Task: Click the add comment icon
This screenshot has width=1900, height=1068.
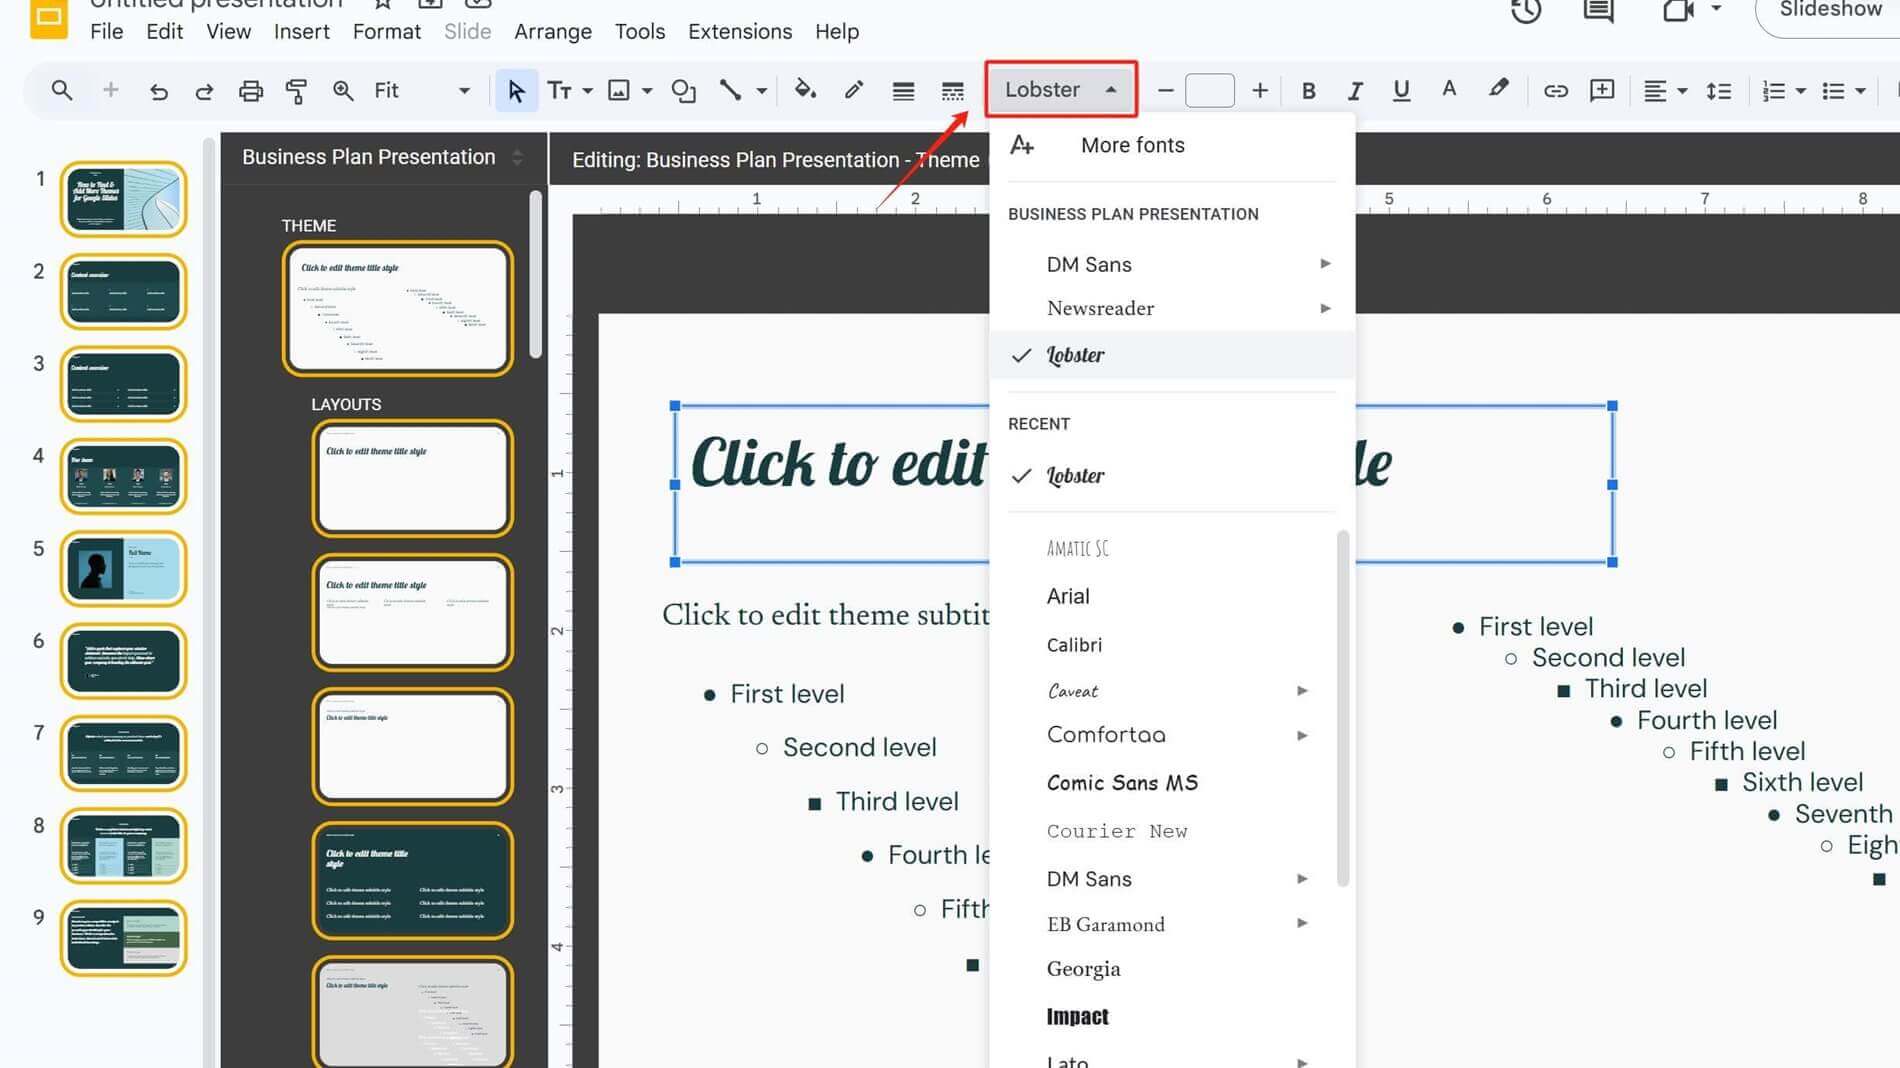Action: 1602,91
